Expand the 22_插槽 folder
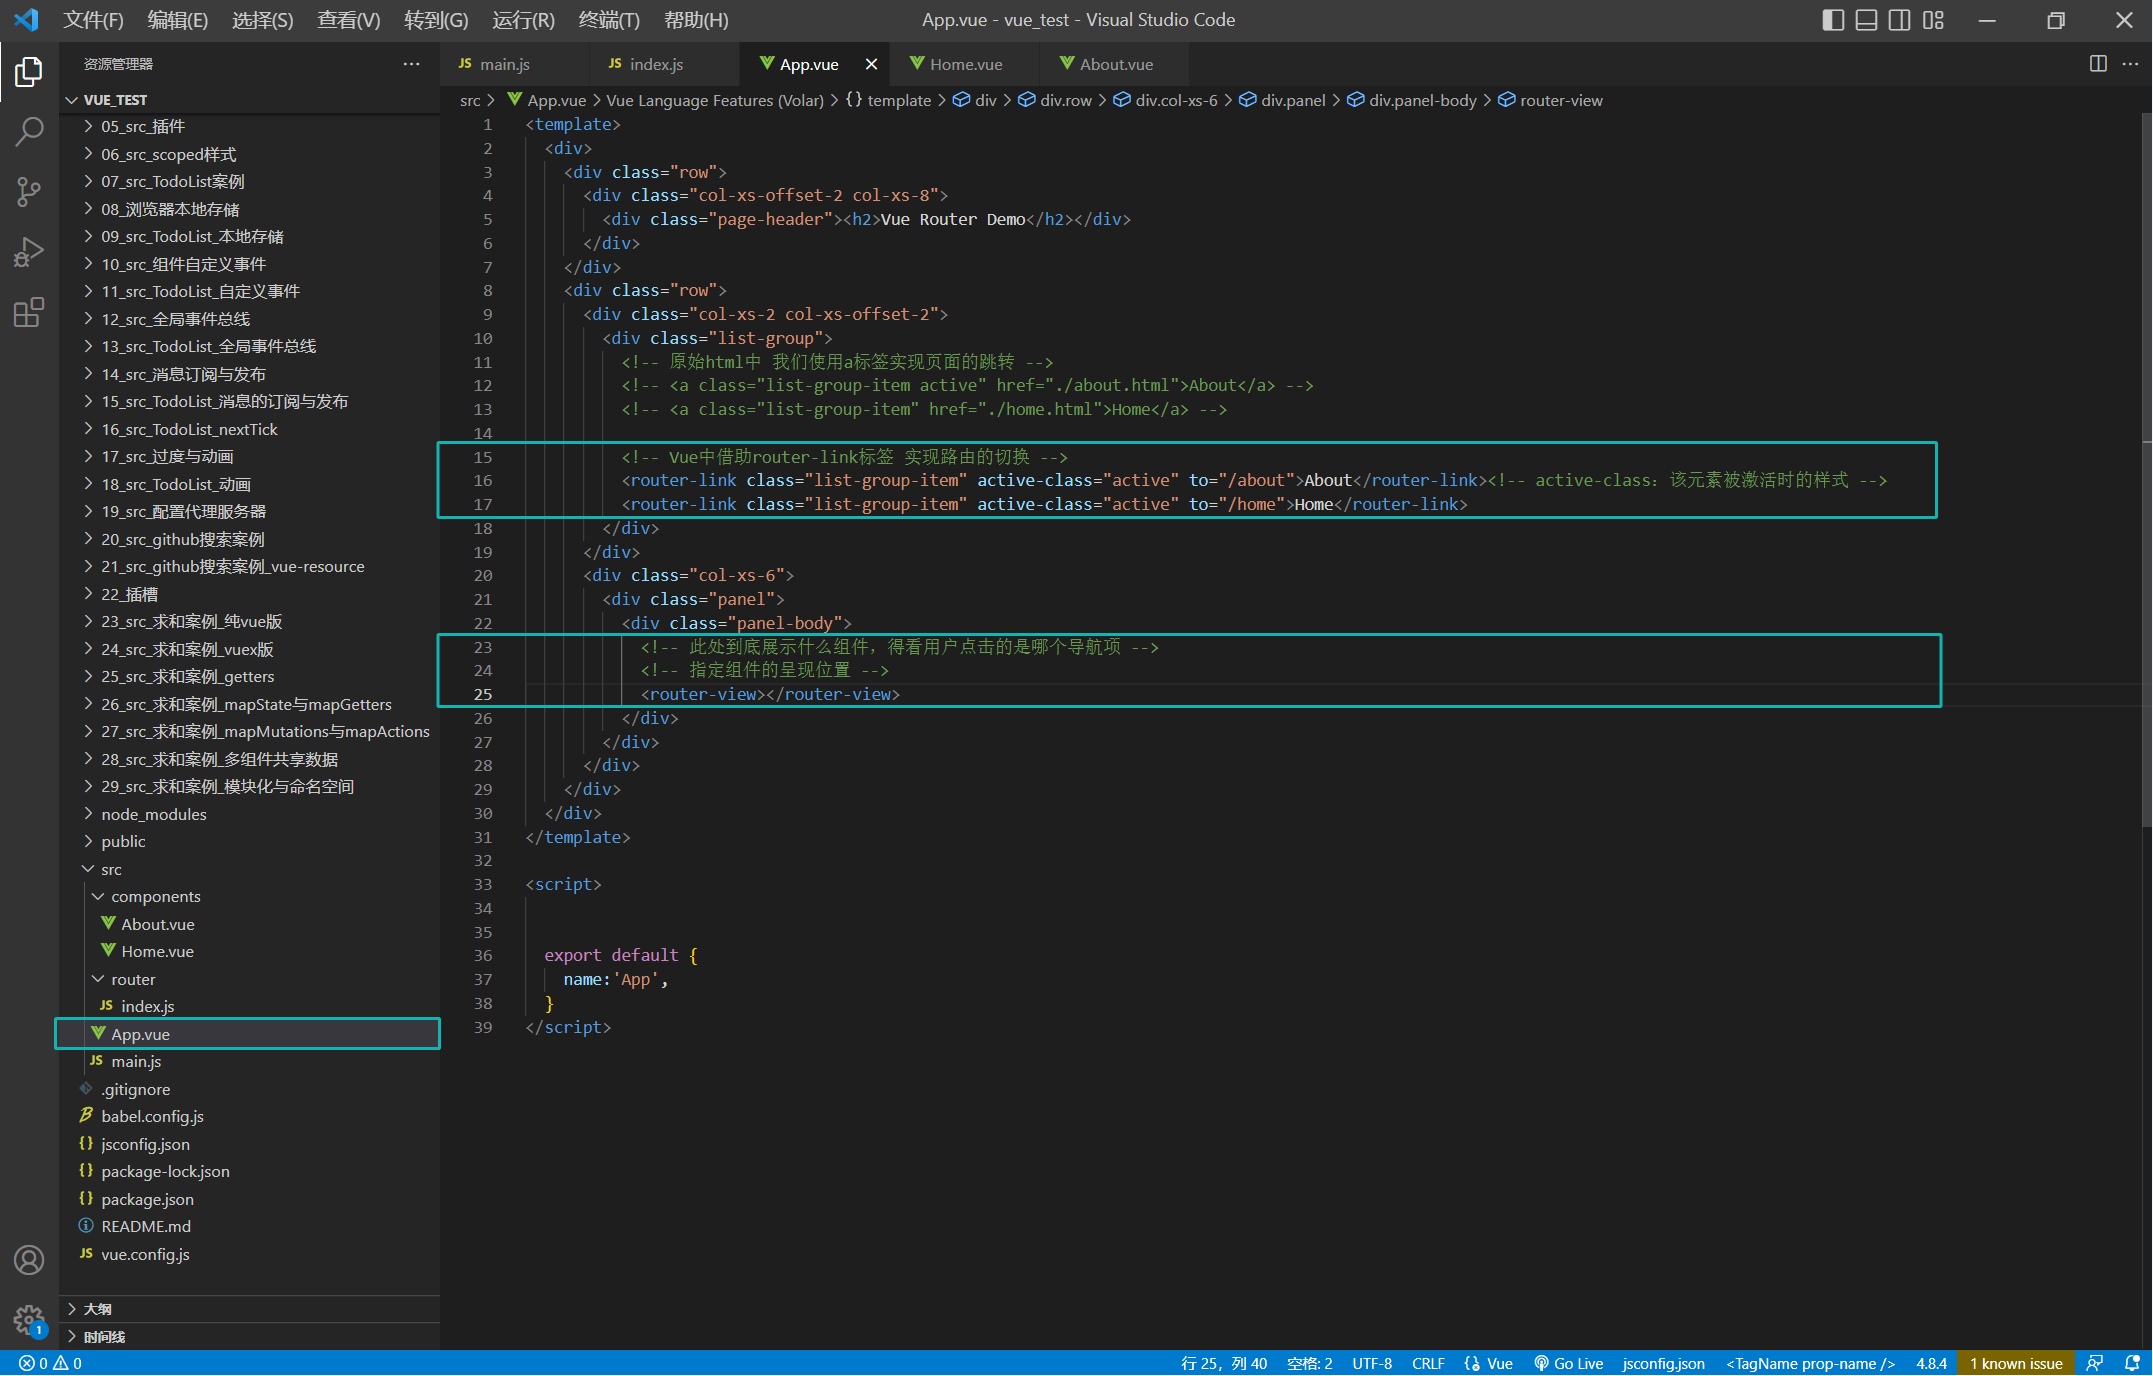 pos(250,594)
